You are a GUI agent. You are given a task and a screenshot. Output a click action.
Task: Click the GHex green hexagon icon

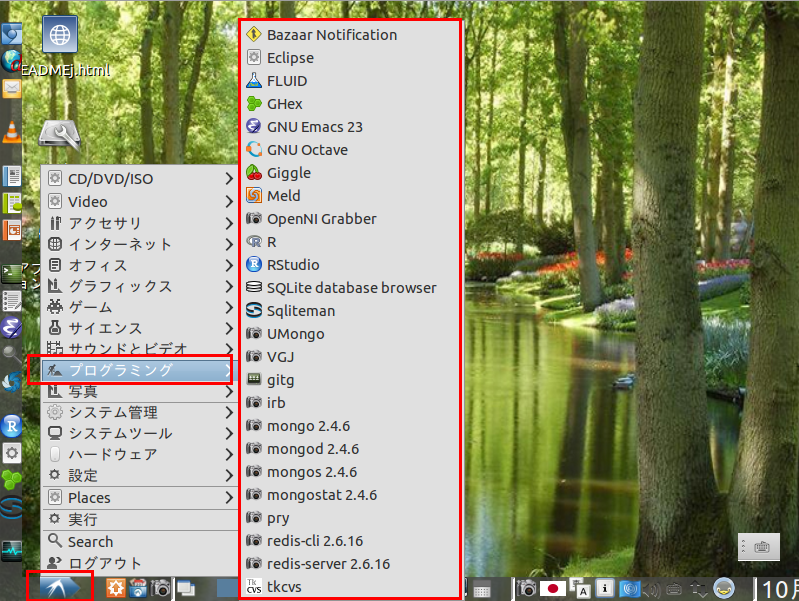click(x=254, y=103)
